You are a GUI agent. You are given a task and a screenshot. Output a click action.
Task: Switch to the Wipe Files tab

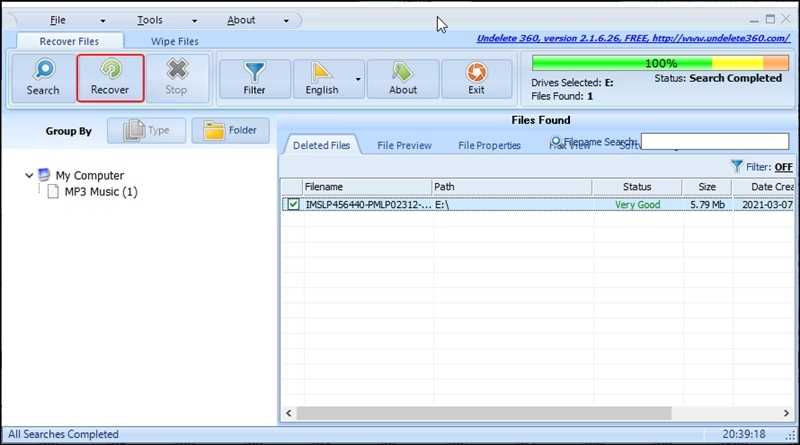[x=175, y=41]
